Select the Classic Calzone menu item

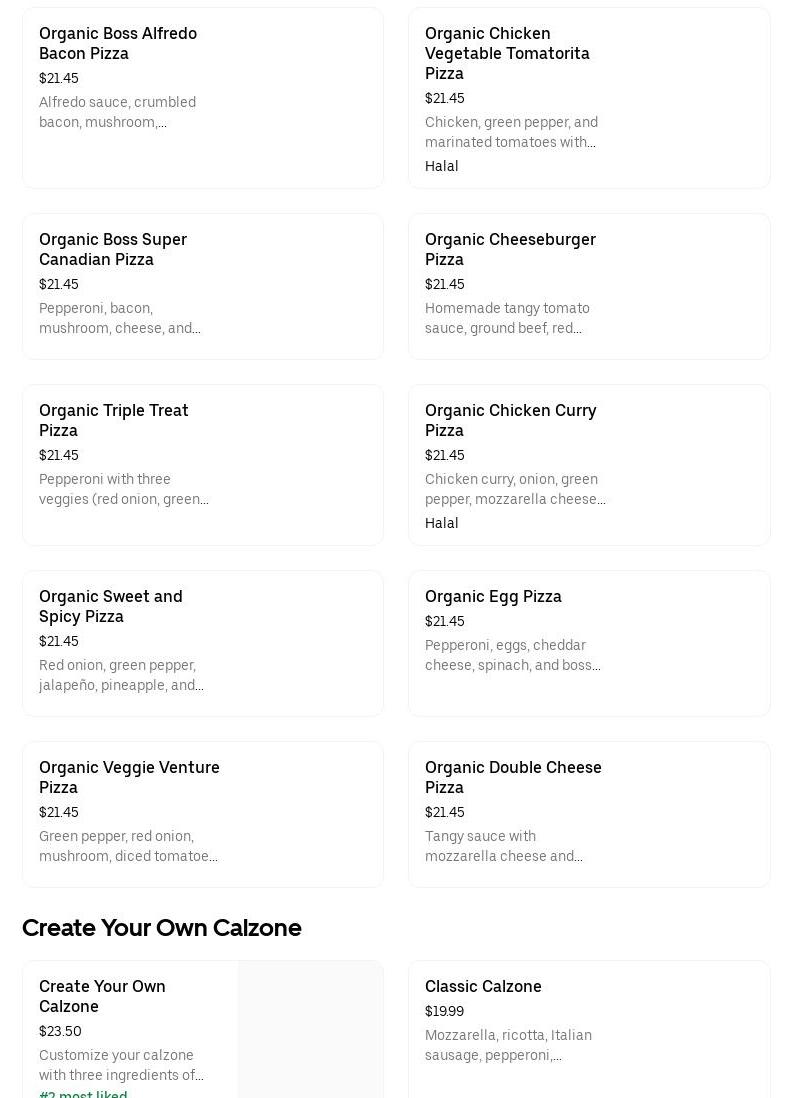click(589, 1029)
